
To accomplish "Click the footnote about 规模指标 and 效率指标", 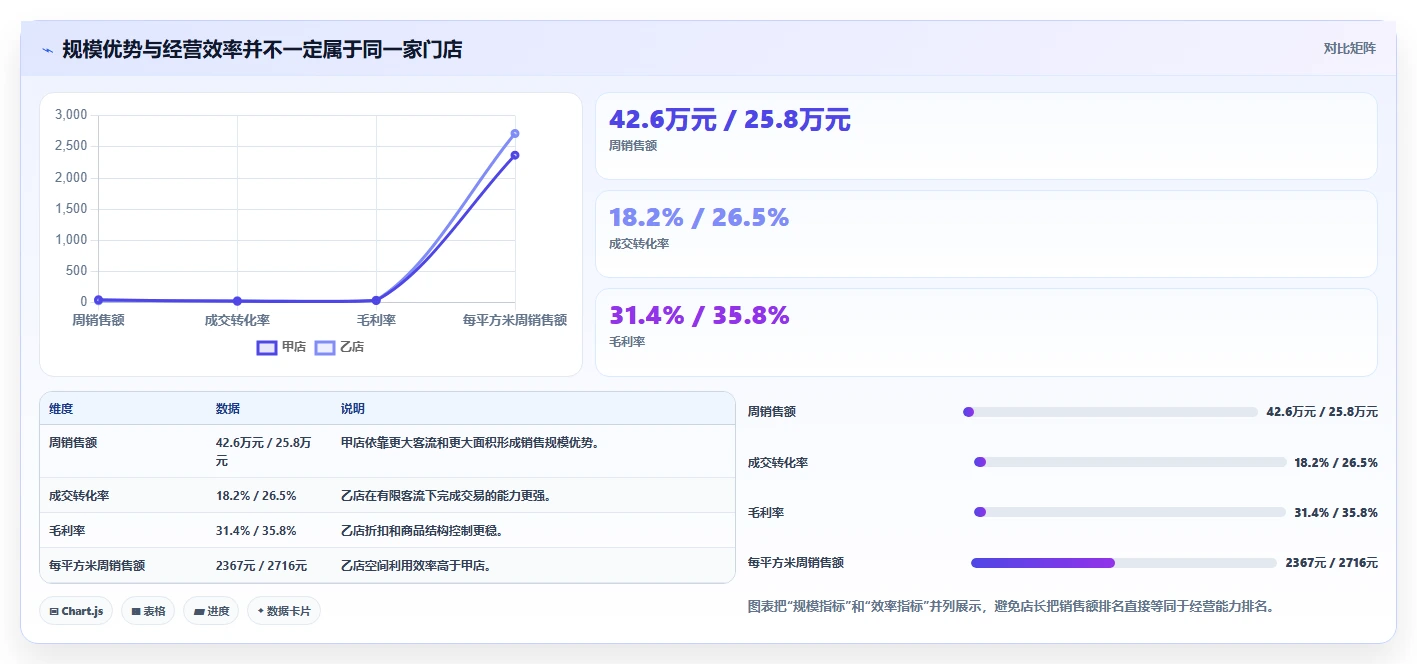I will pos(1011,606).
